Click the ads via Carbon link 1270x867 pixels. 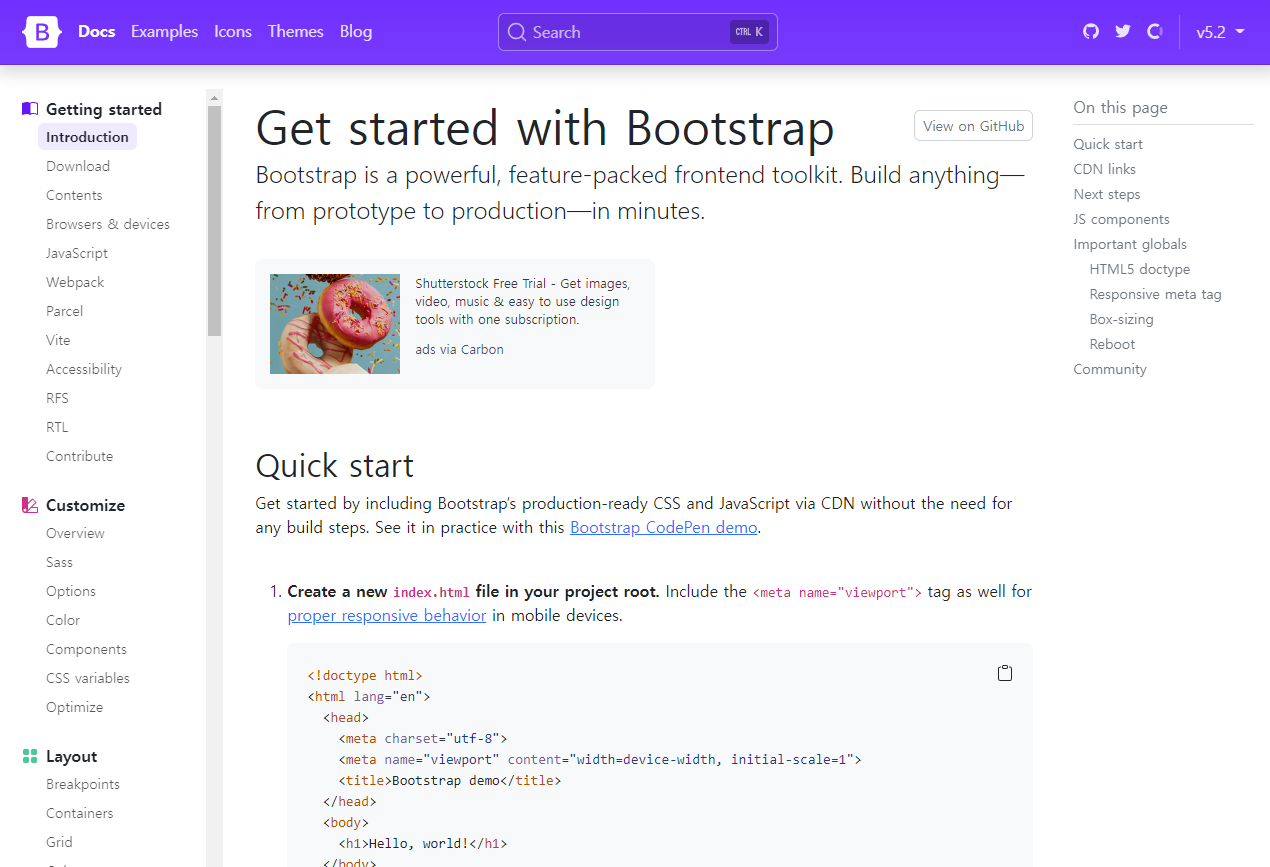pyautogui.click(x=460, y=350)
